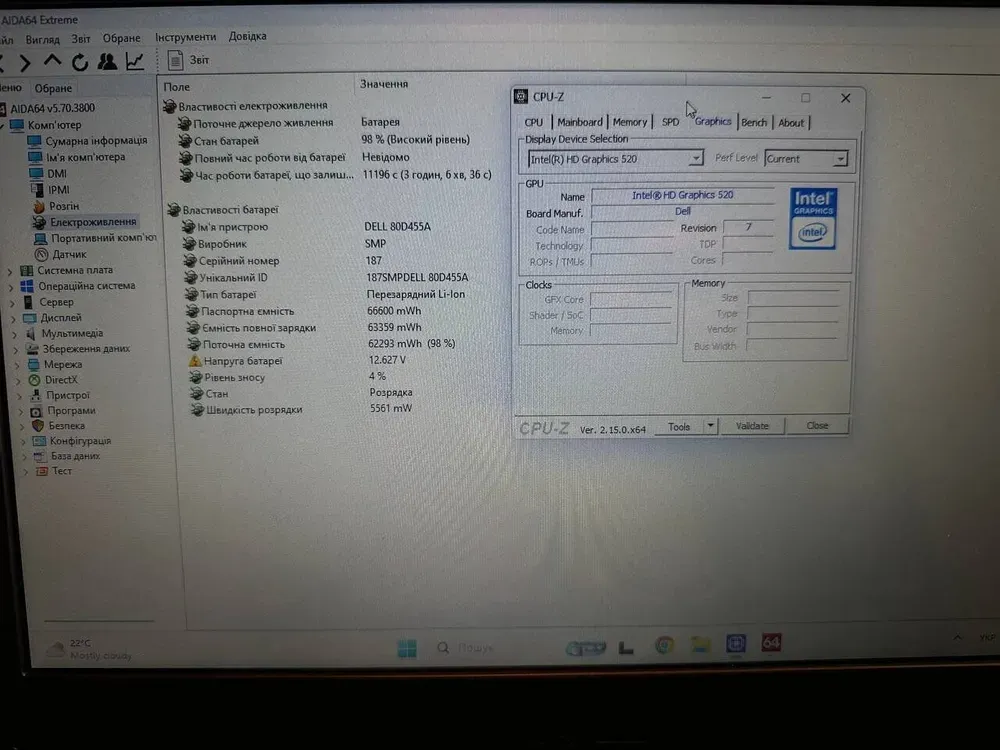Viewport: 1000px width, 750px height.
Task: Click the up-level arrow in AIDA64 toolbar
Action: click(x=52, y=61)
